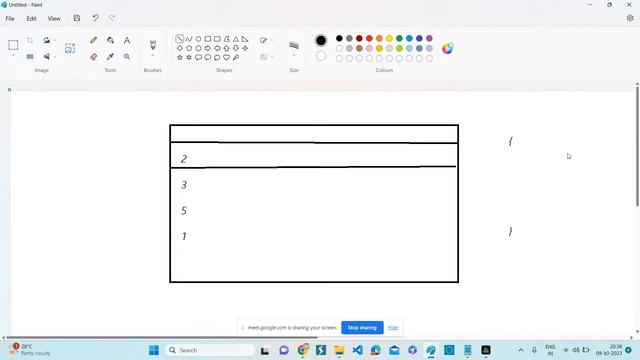Select the Pencil tool
Image resolution: width=640 pixels, height=360 pixels.
tap(93, 40)
